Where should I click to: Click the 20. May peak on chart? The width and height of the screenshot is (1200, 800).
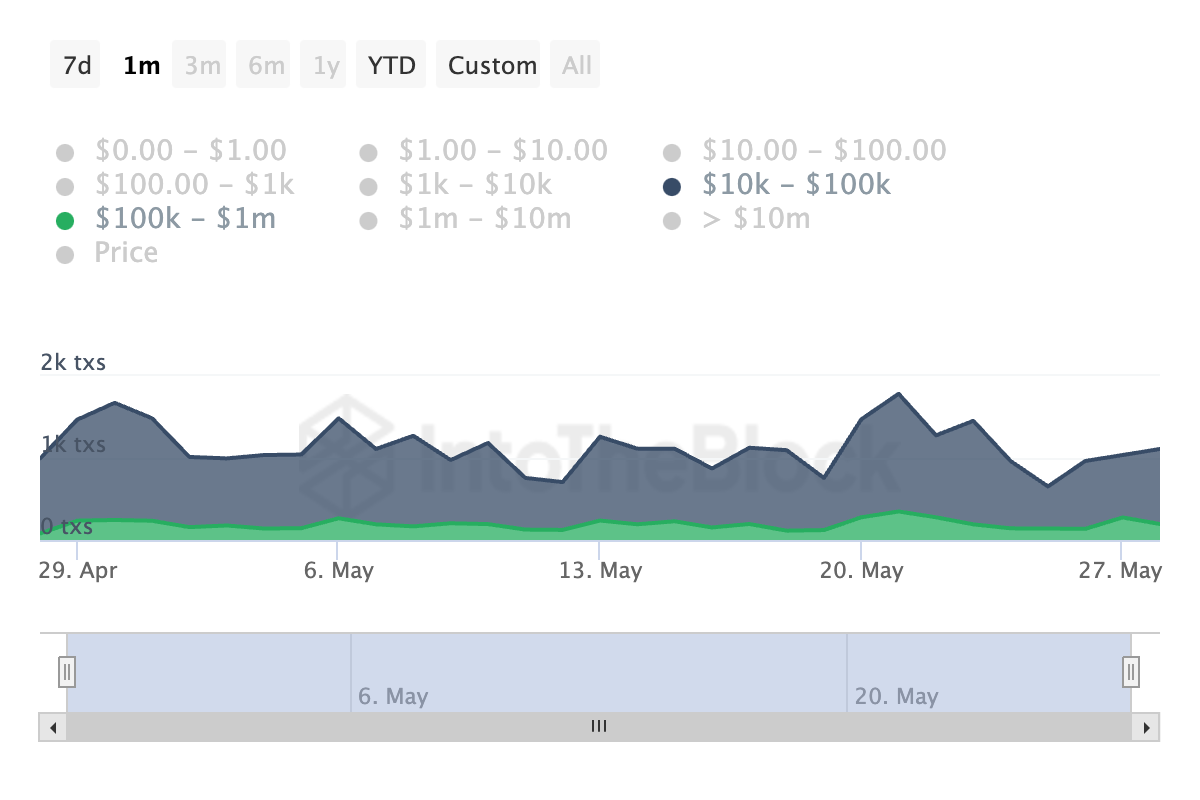click(899, 394)
